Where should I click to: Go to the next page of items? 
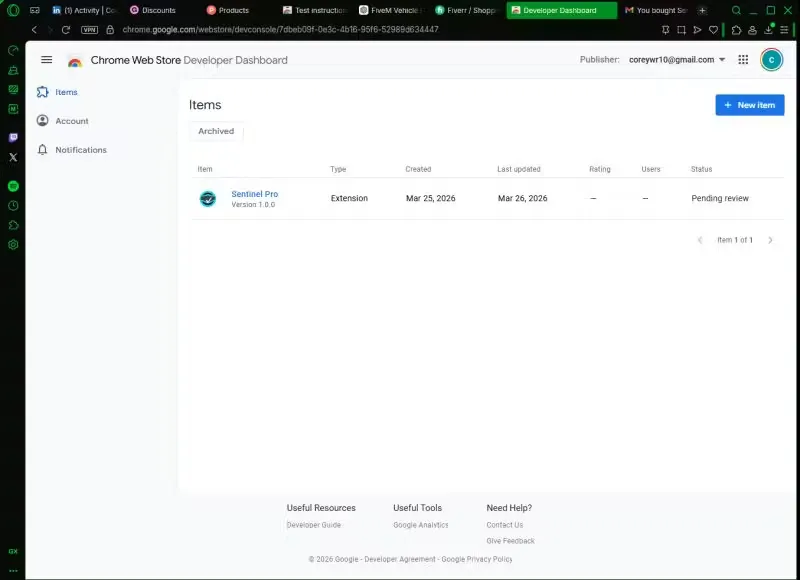tap(770, 240)
